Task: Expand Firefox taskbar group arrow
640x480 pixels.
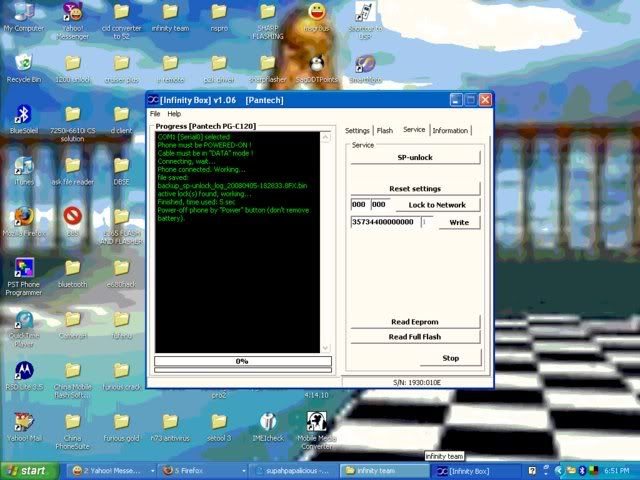Action: click(x=244, y=471)
